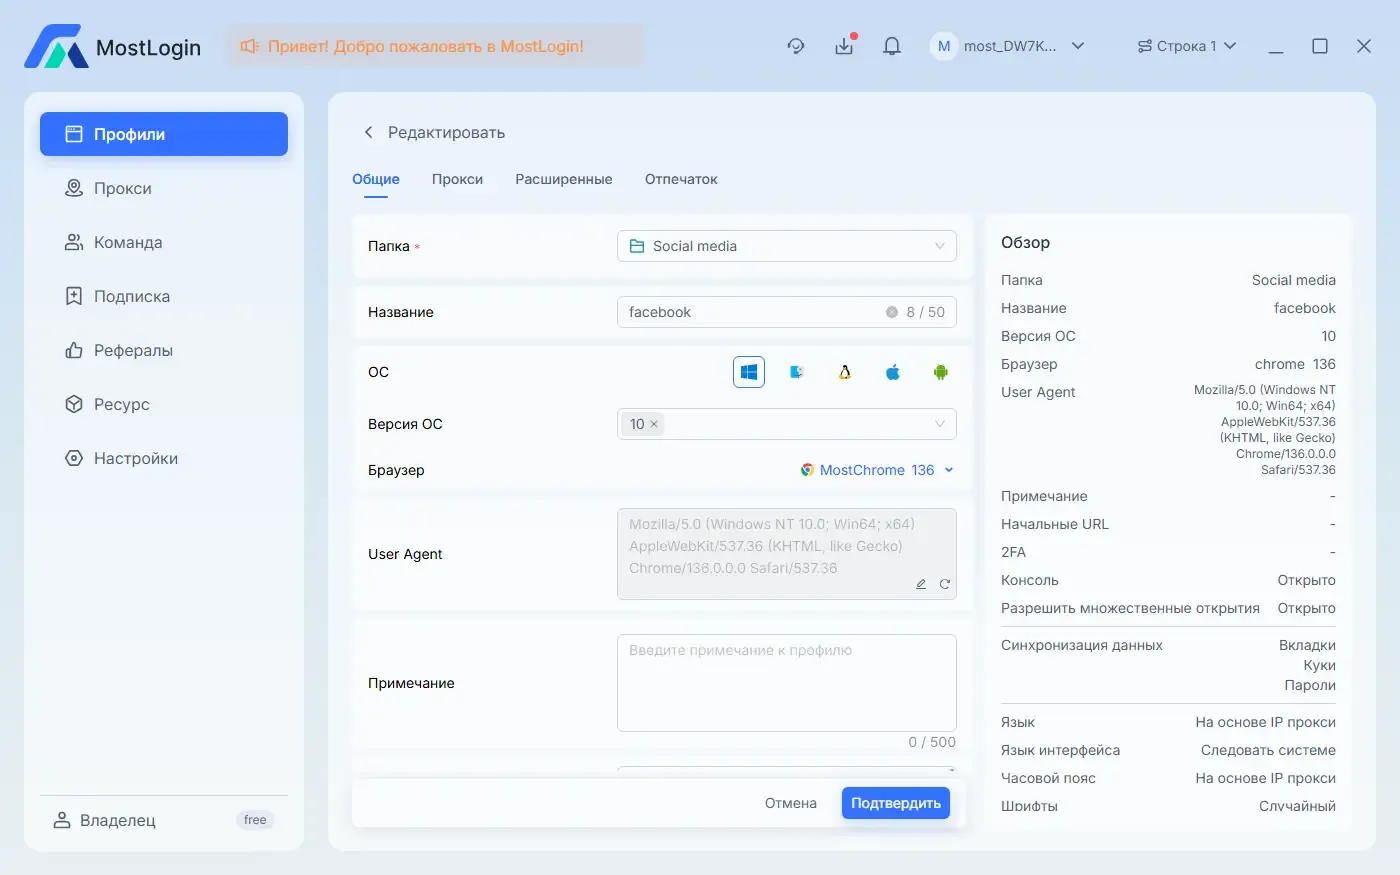The height and width of the screenshot is (875, 1400).
Task: Click the Отмена button
Action: point(791,803)
